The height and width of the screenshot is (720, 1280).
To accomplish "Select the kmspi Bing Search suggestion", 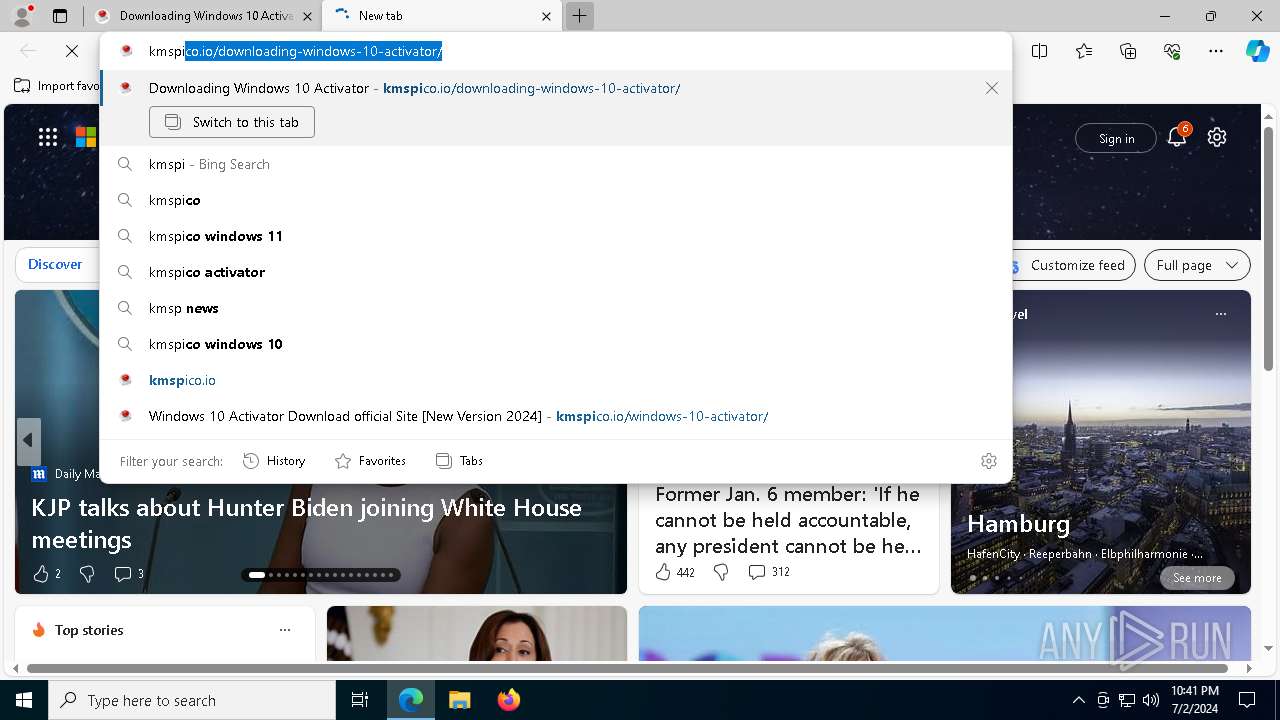I will pyautogui.click(x=556, y=164).
